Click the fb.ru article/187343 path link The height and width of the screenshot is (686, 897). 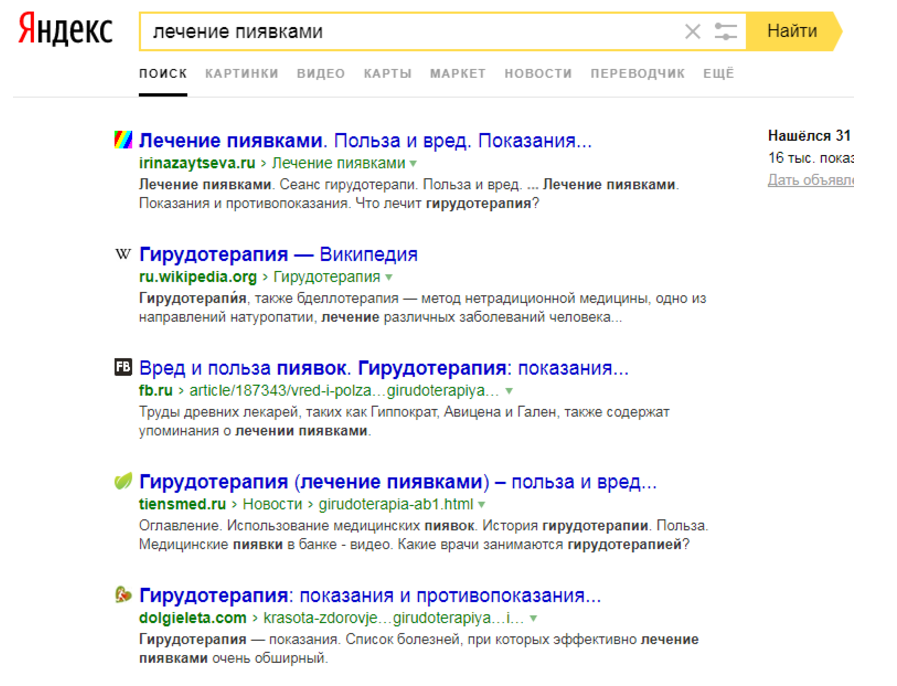coord(345,391)
